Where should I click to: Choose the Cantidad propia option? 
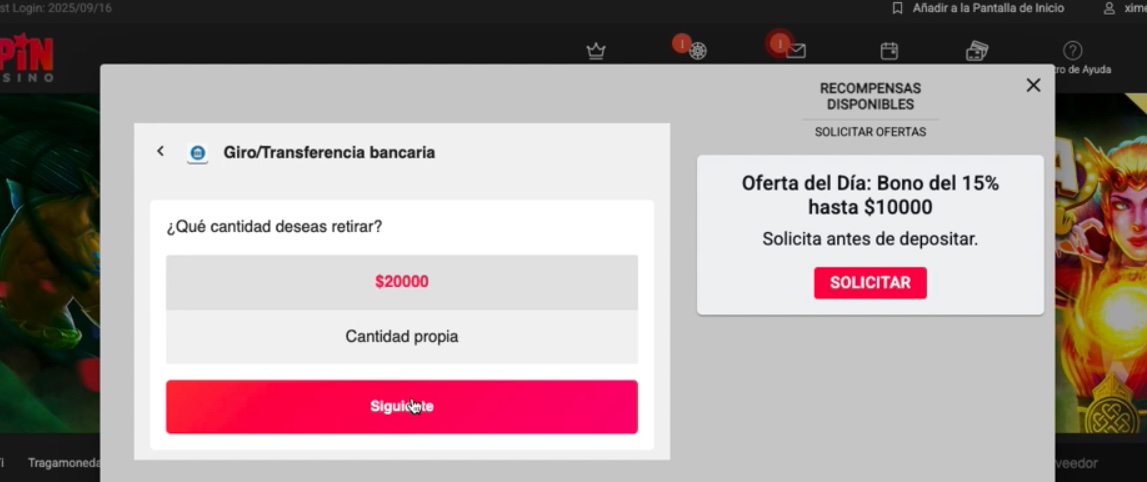click(x=402, y=336)
